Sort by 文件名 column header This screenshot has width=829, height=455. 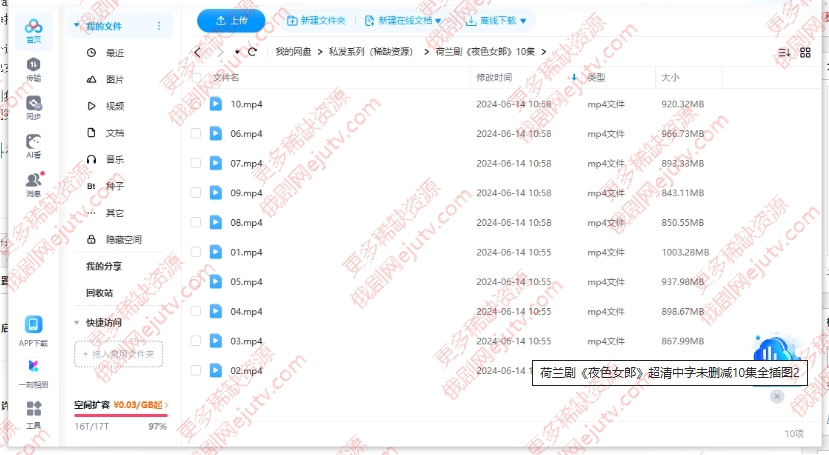click(x=226, y=77)
